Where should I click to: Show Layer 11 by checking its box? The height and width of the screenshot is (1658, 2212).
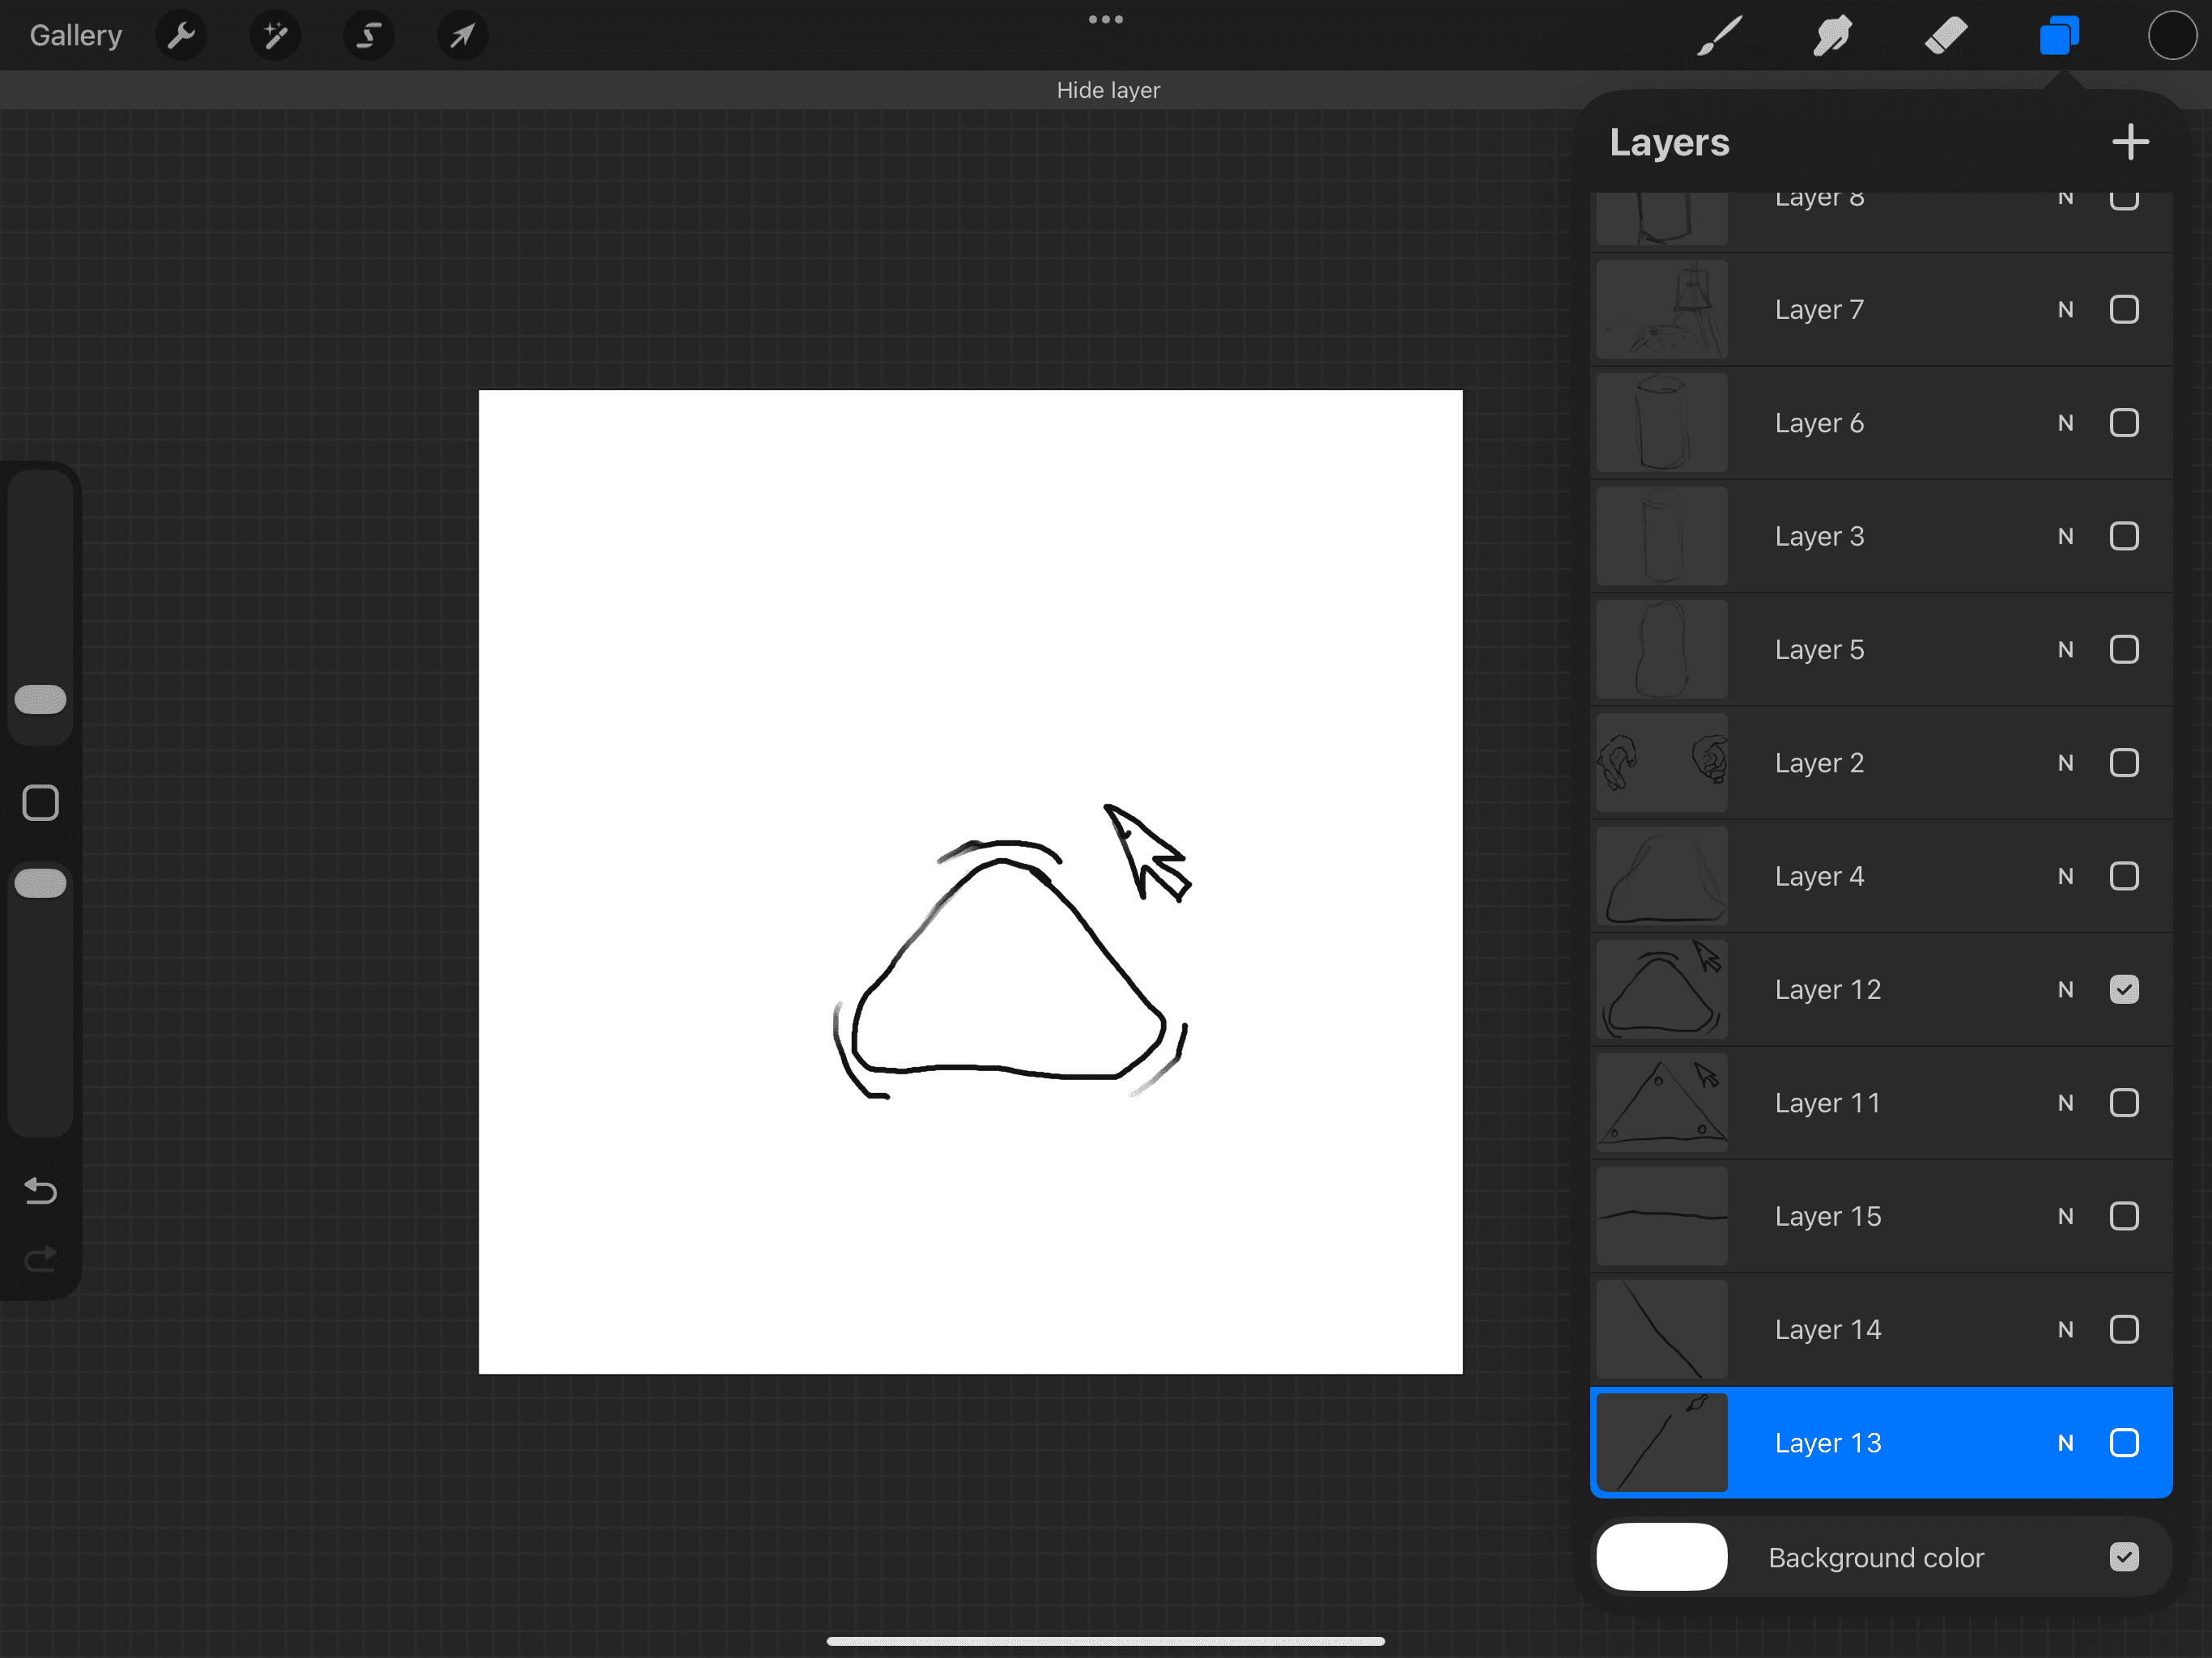(2124, 1103)
